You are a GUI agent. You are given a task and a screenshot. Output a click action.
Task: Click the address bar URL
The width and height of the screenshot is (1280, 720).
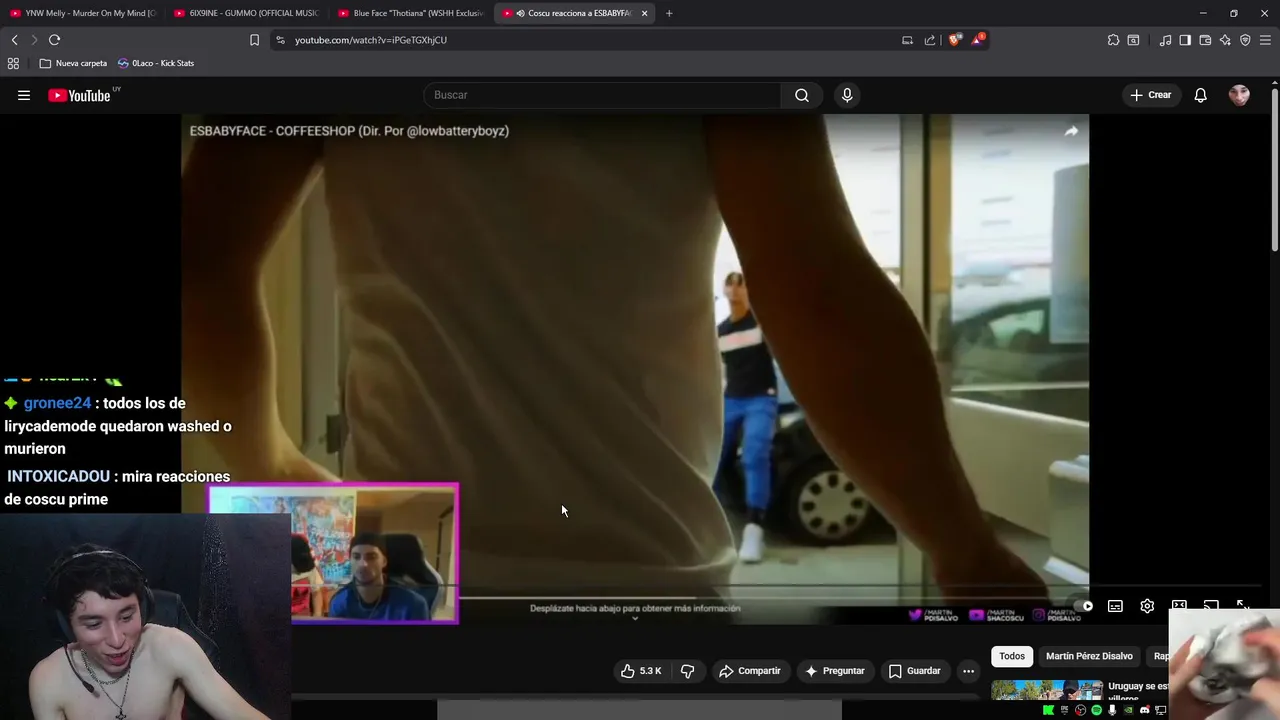(x=371, y=40)
